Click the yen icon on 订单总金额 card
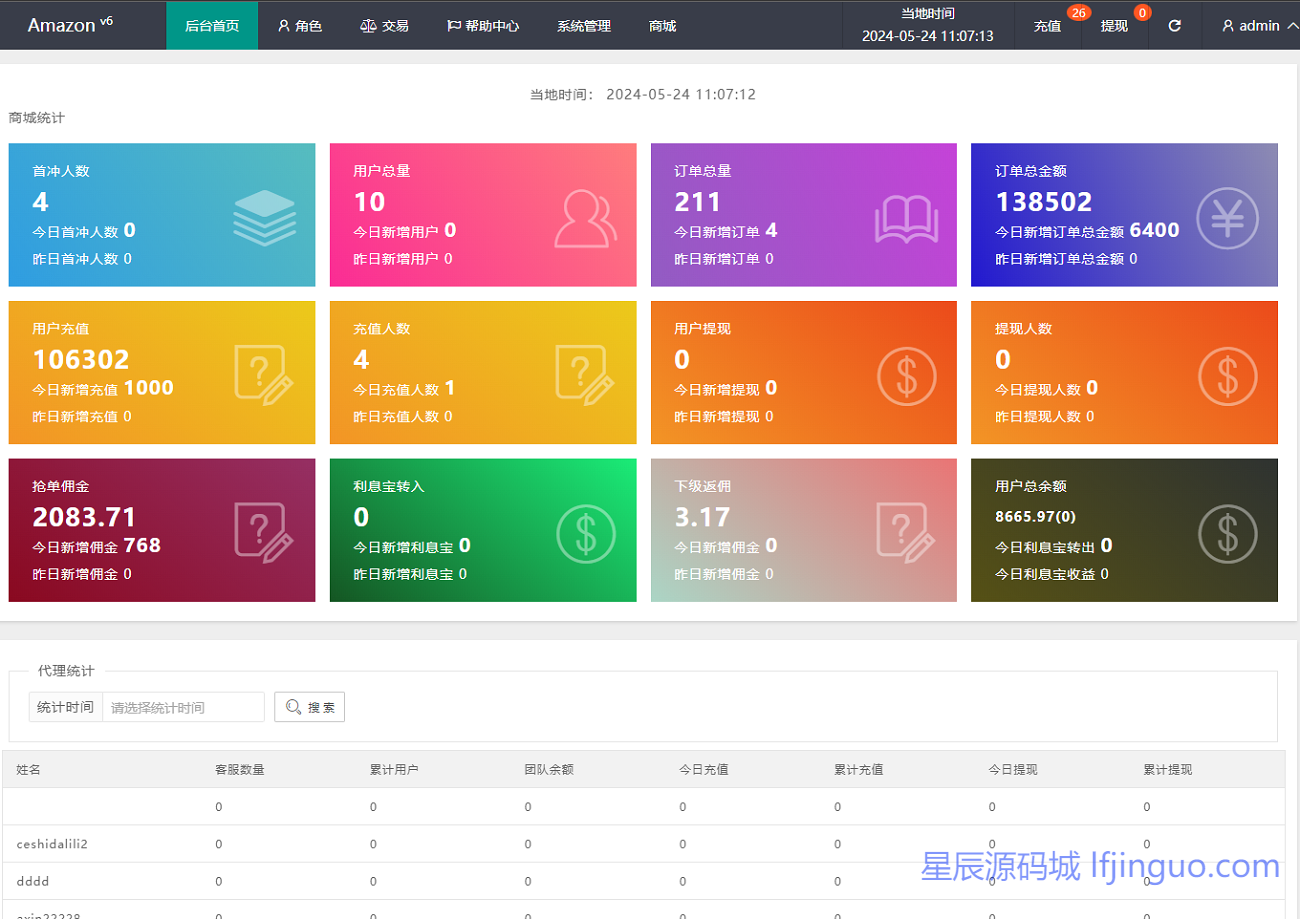The height and width of the screenshot is (919, 1300). pos(1227,218)
